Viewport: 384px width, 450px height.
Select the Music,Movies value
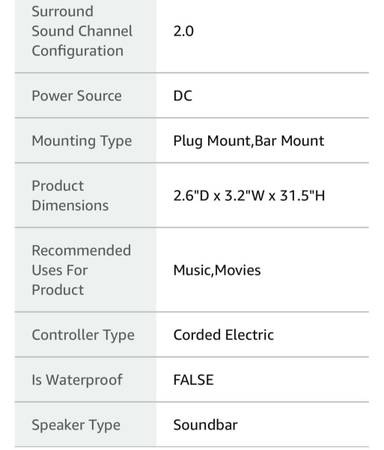pos(217,270)
